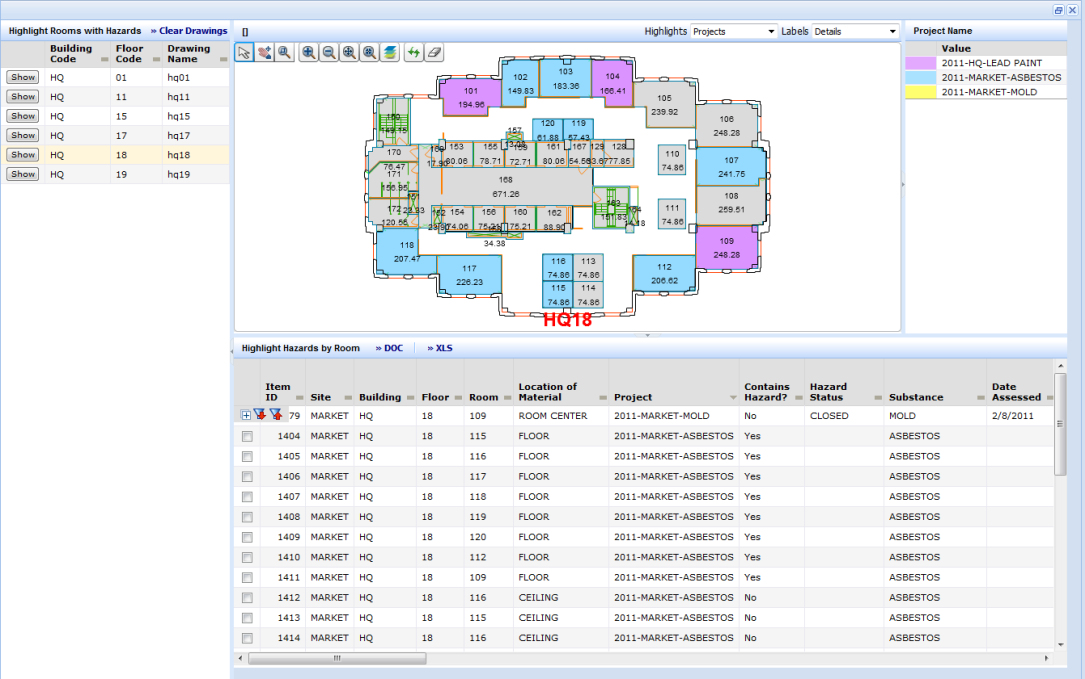Click the Value header in legend
The width and height of the screenshot is (1085, 679).
click(956, 48)
